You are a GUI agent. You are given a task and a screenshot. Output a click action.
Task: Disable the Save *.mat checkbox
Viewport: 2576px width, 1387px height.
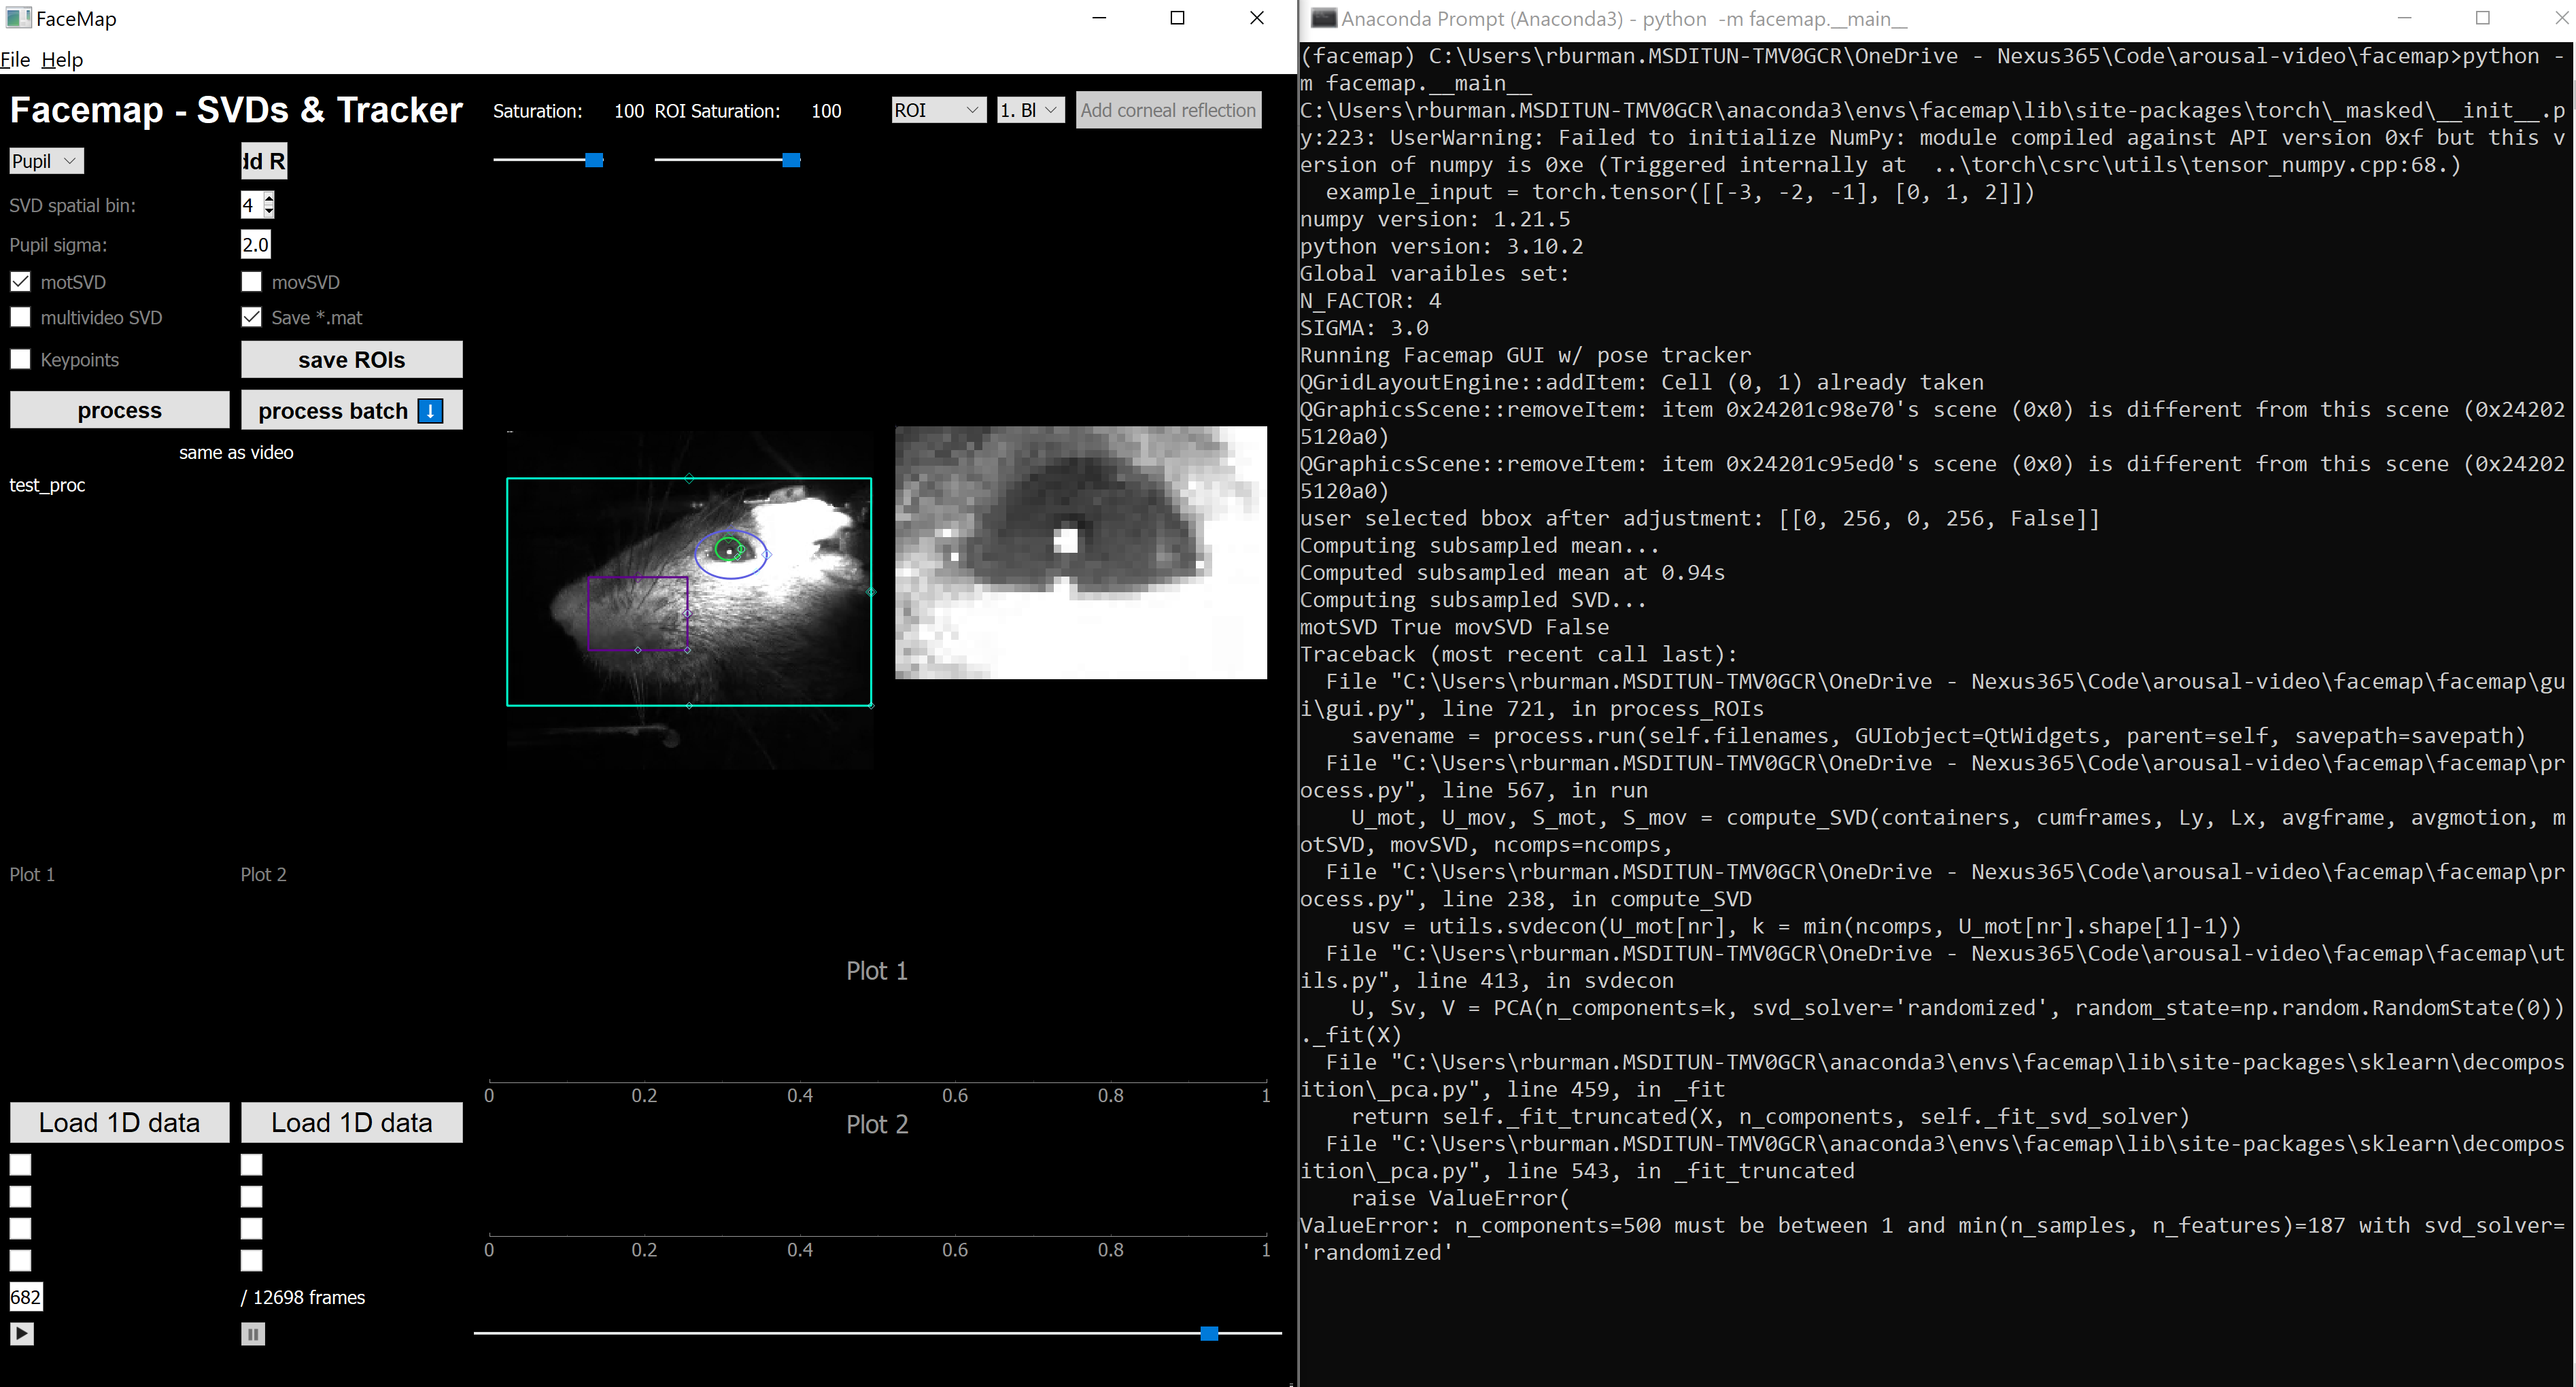[251, 317]
